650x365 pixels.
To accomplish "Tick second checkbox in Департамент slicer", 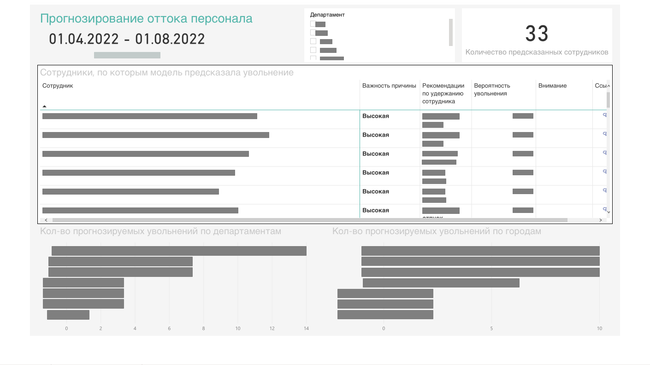I will (x=313, y=33).
